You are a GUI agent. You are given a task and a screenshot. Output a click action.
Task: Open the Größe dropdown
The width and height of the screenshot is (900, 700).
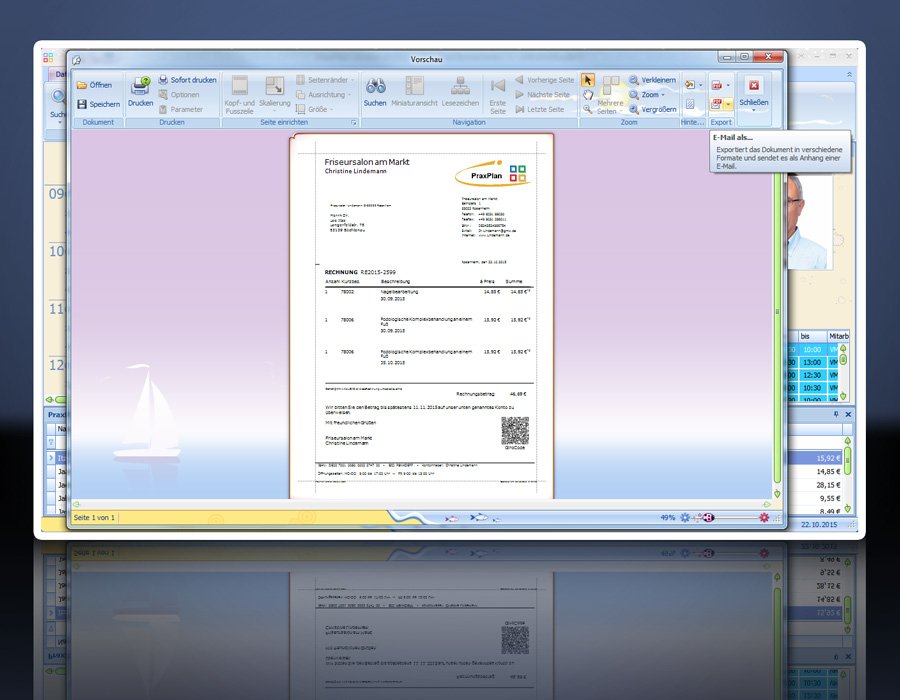click(x=315, y=109)
